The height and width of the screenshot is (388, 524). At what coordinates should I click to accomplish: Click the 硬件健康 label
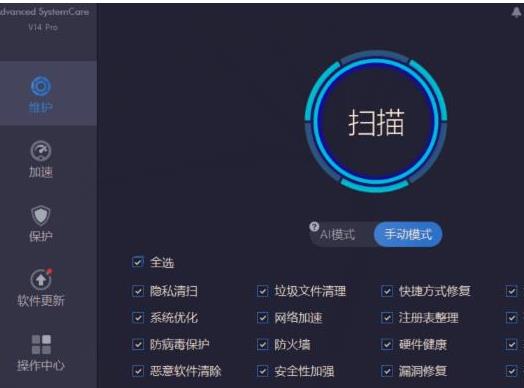(423, 344)
